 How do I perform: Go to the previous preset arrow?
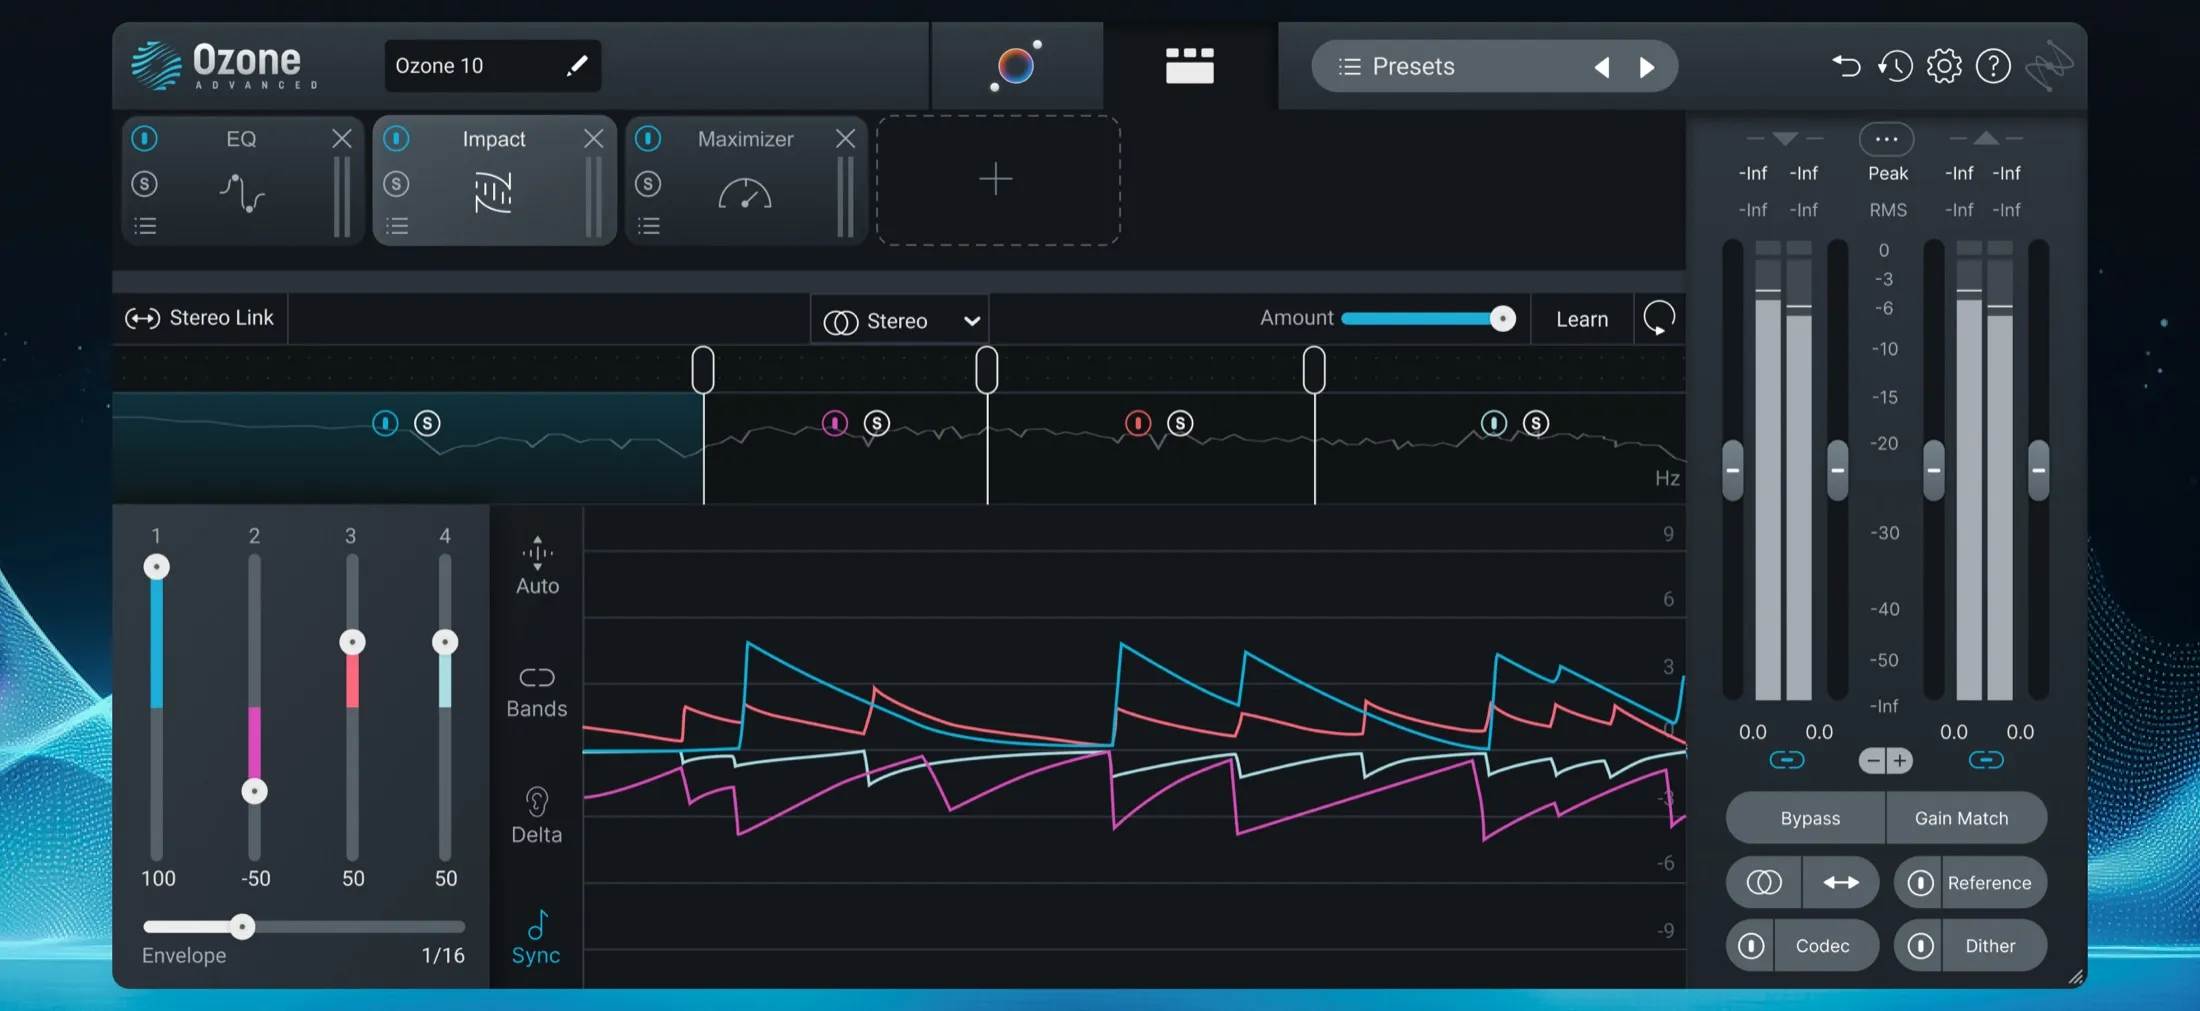(x=1602, y=67)
